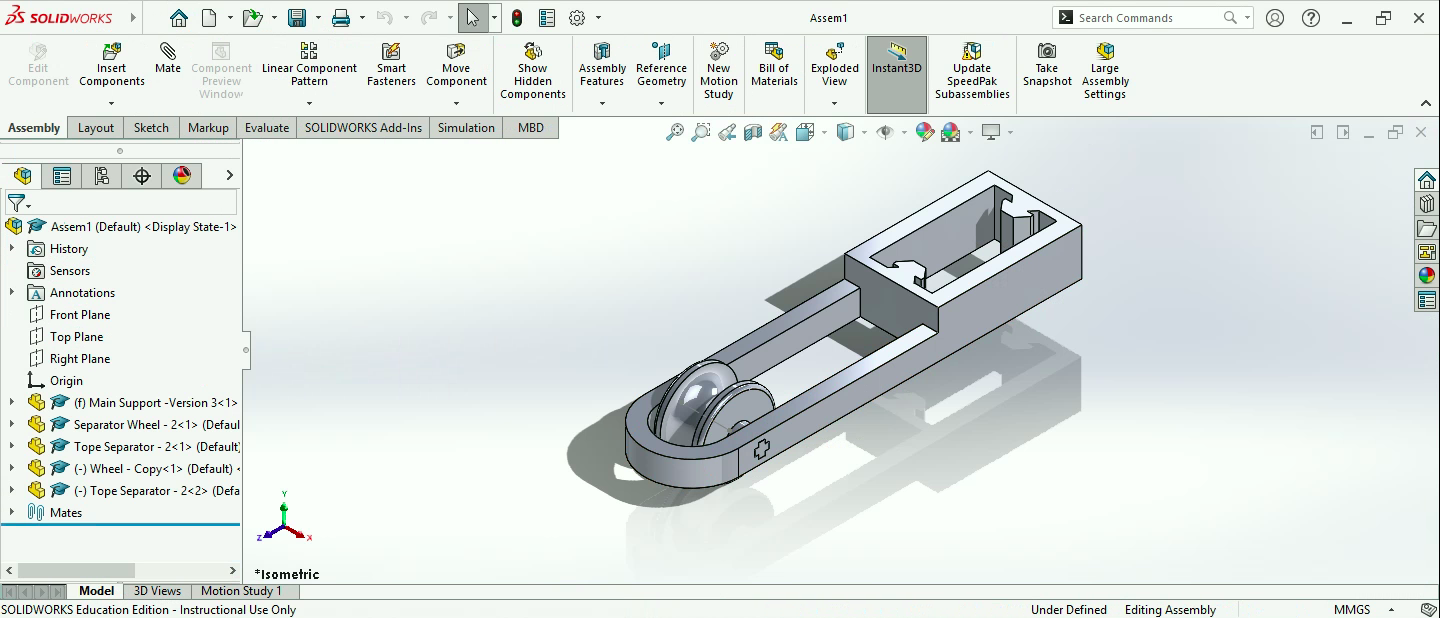Select the Top Plane
Screen dimensions: 1440x618
pyautogui.click(x=76, y=337)
